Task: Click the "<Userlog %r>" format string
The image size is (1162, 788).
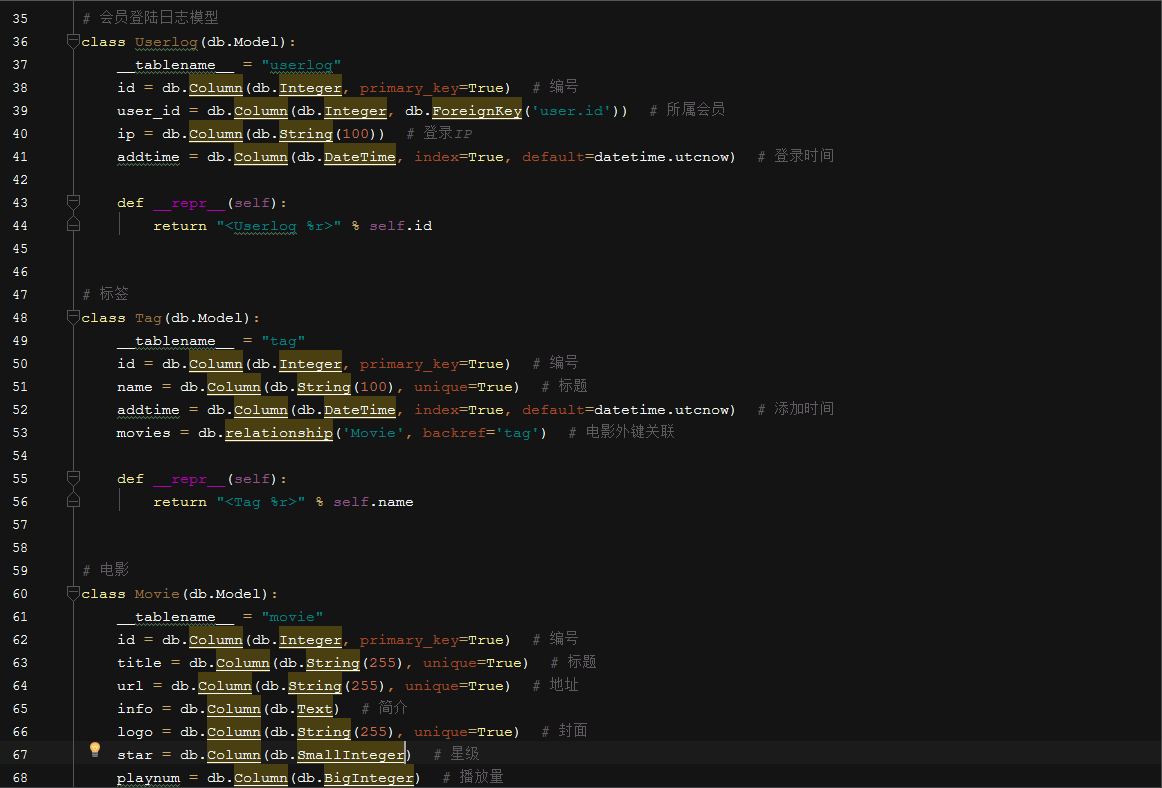Action: tap(279, 226)
